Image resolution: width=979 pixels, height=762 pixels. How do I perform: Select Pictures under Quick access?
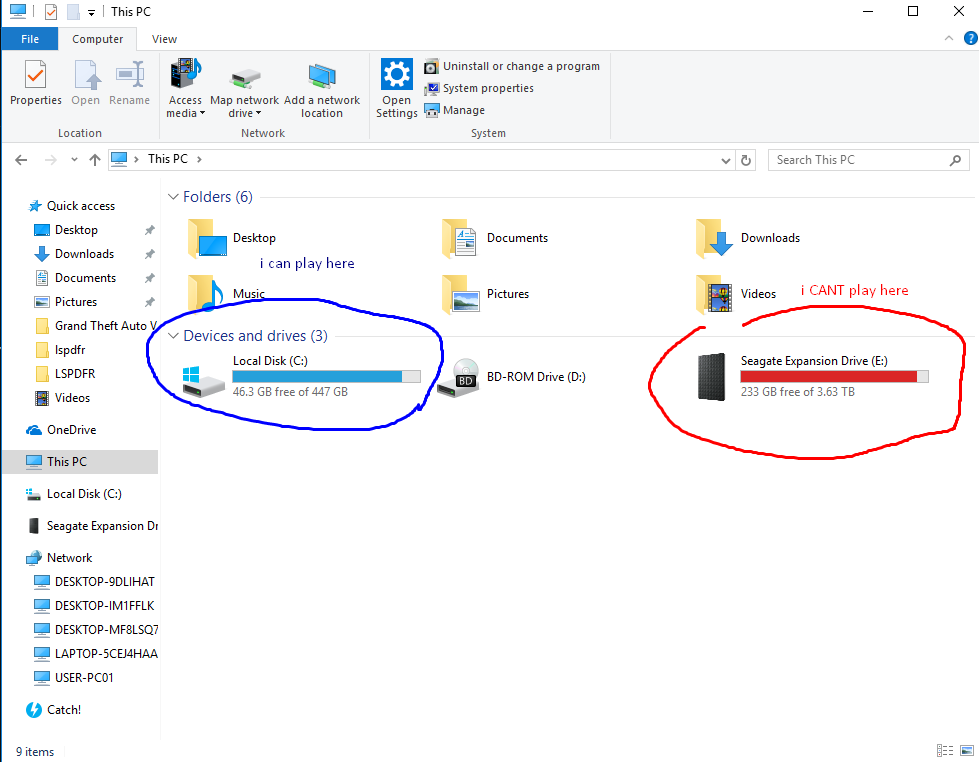(x=76, y=302)
